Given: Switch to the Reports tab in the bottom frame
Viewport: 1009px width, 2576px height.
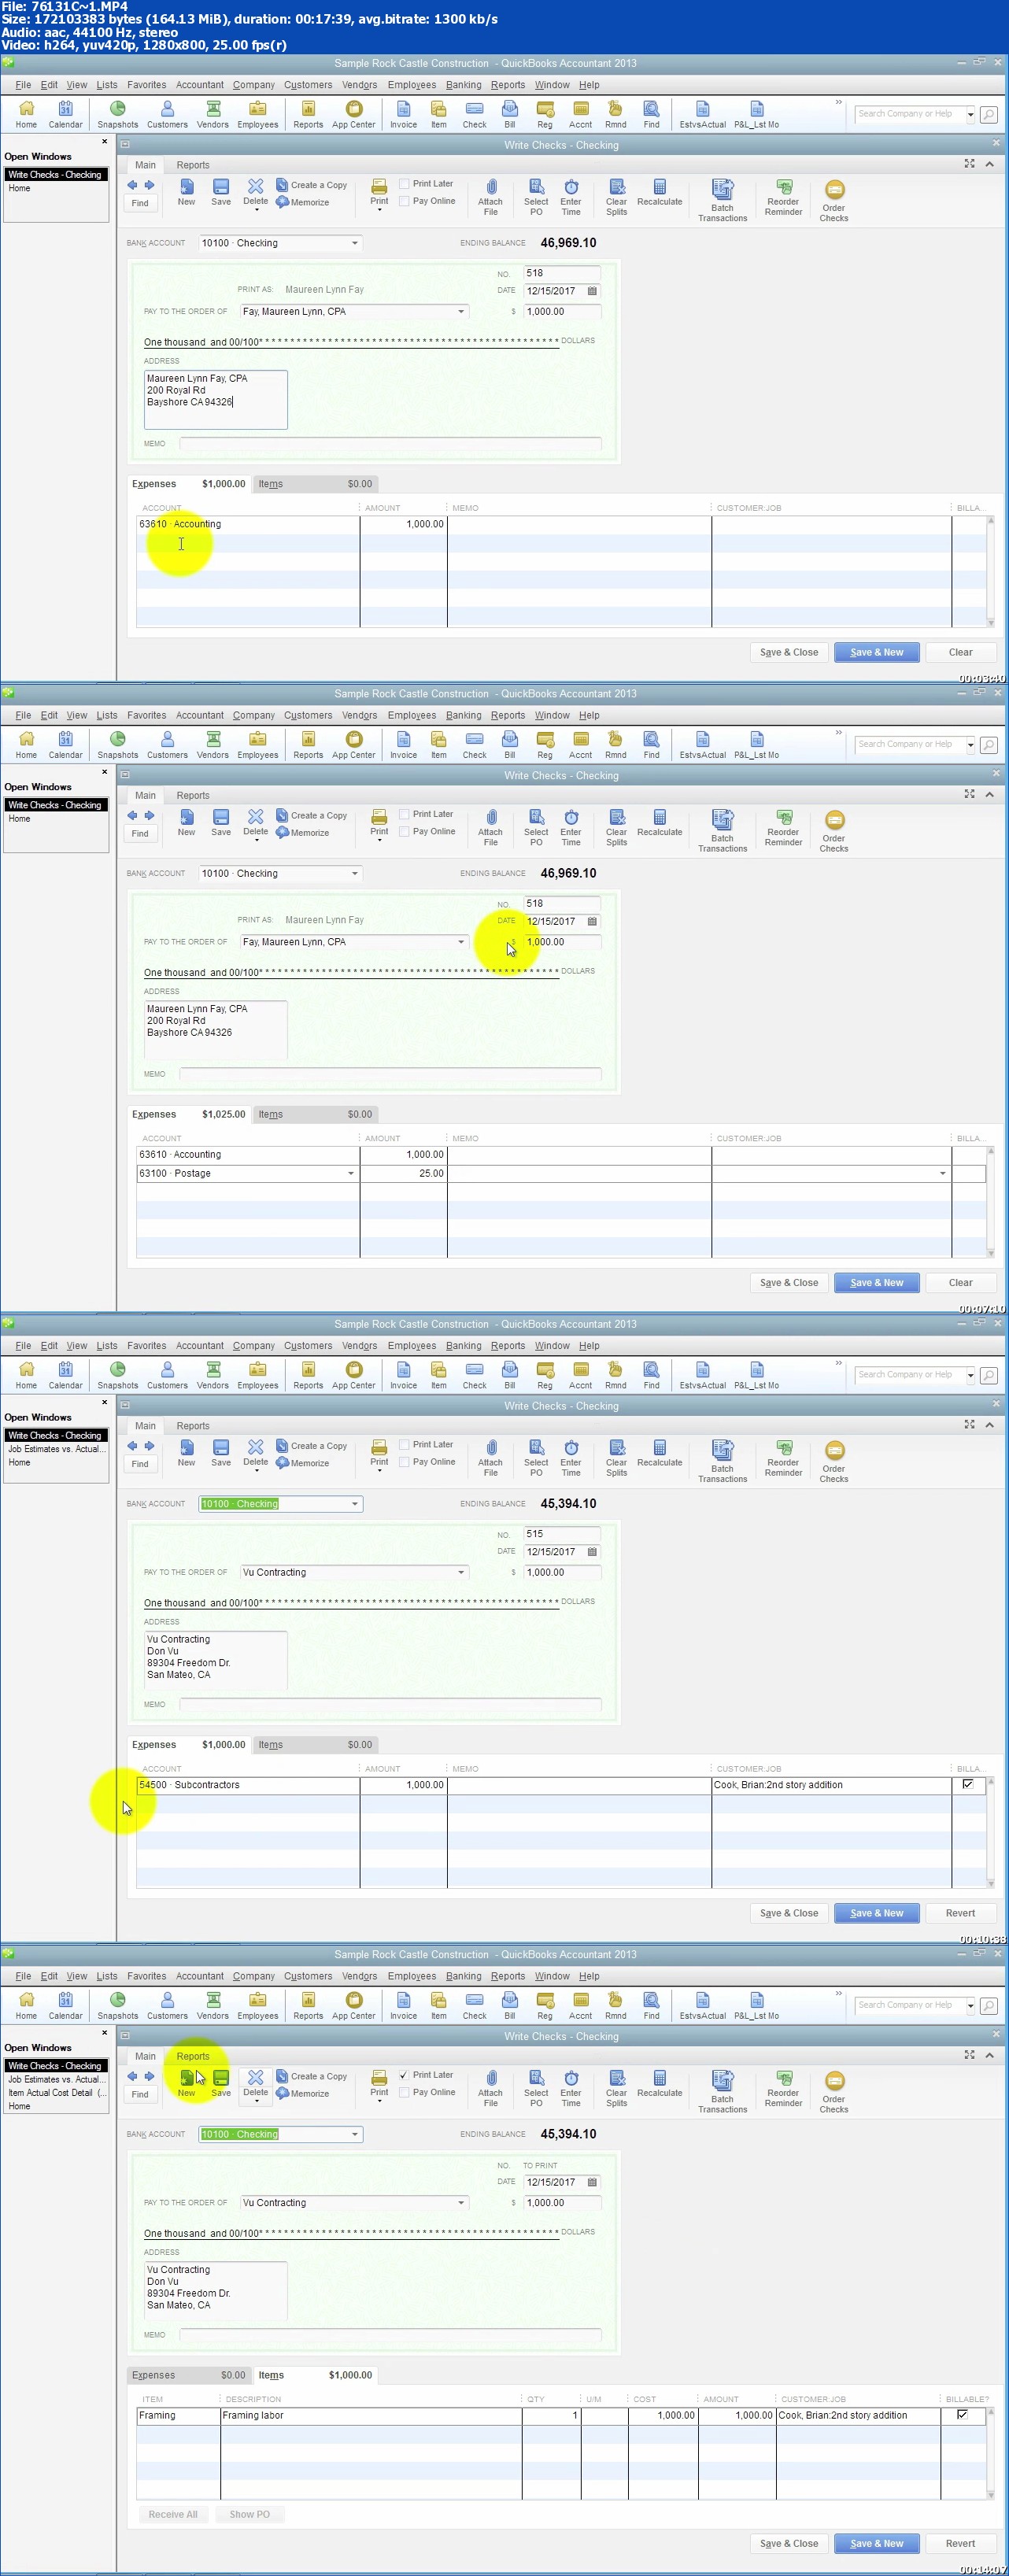Looking at the screenshot, I should click(x=193, y=2056).
